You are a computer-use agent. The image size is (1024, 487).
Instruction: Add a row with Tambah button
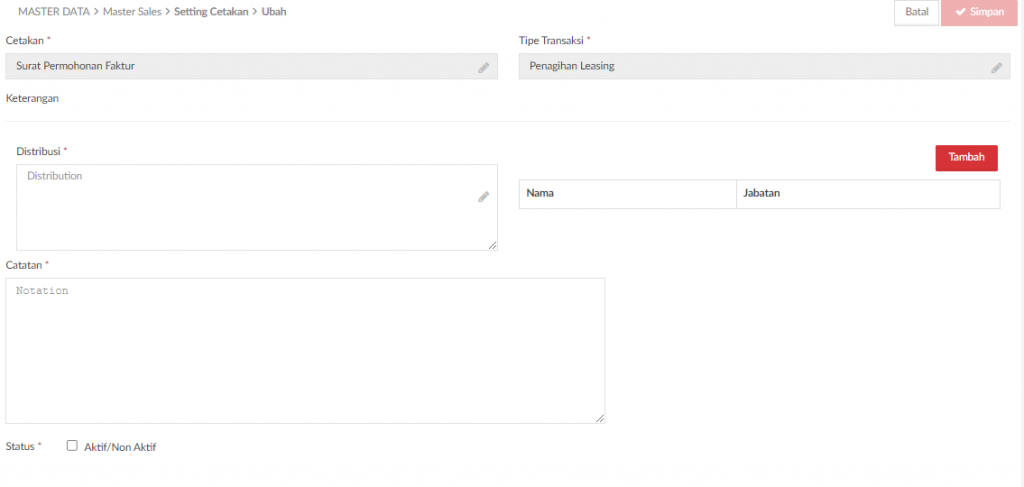(x=967, y=158)
